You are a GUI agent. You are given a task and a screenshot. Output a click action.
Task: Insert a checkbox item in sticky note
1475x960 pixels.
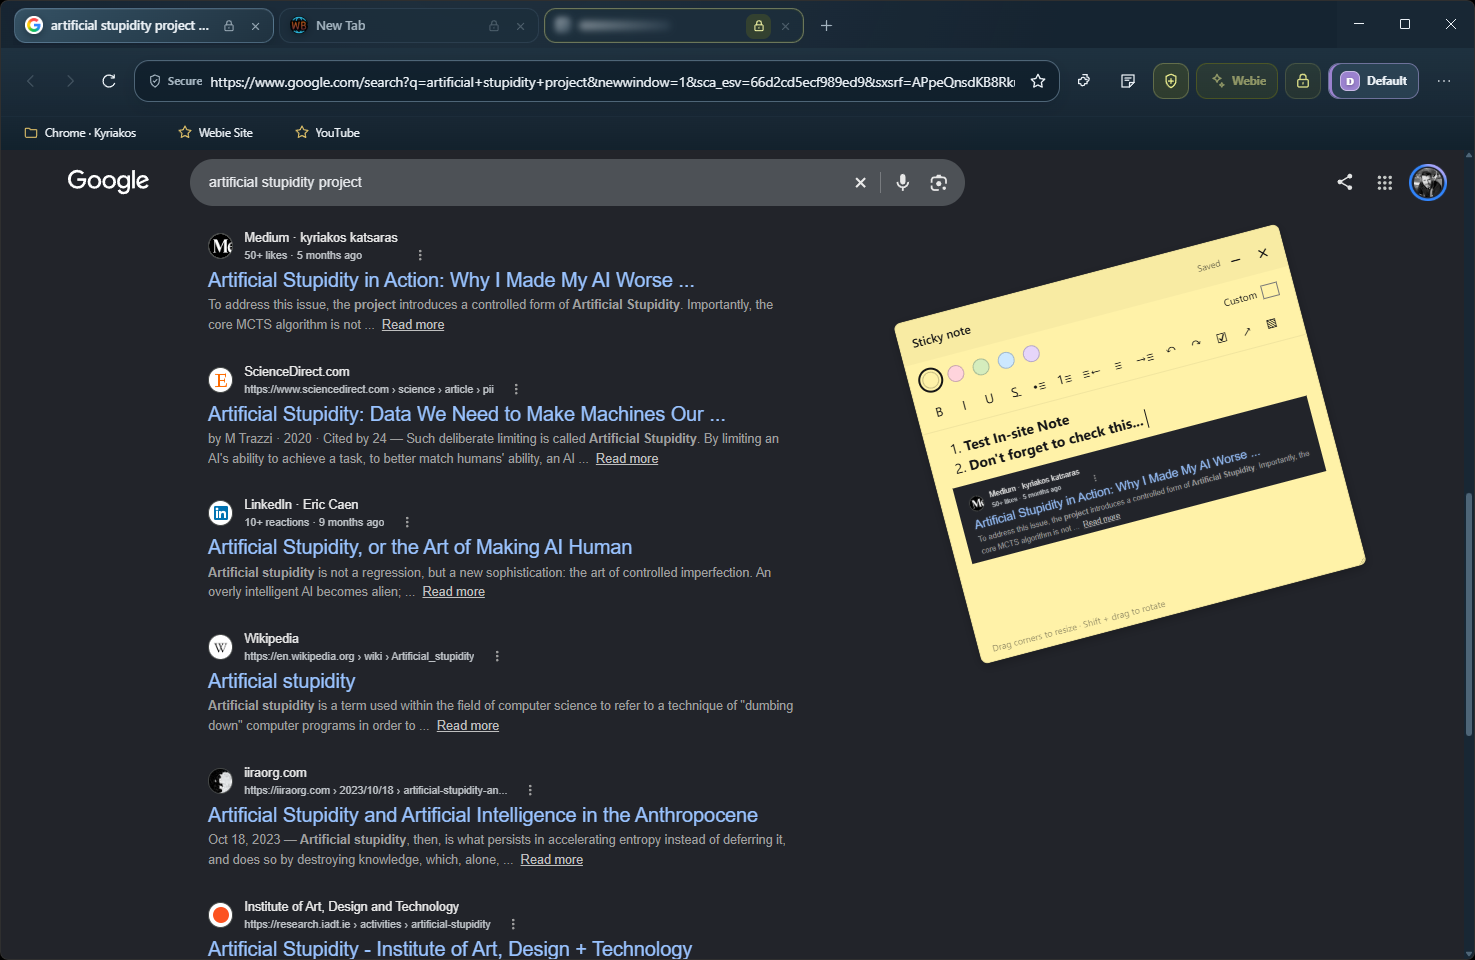1221,338
